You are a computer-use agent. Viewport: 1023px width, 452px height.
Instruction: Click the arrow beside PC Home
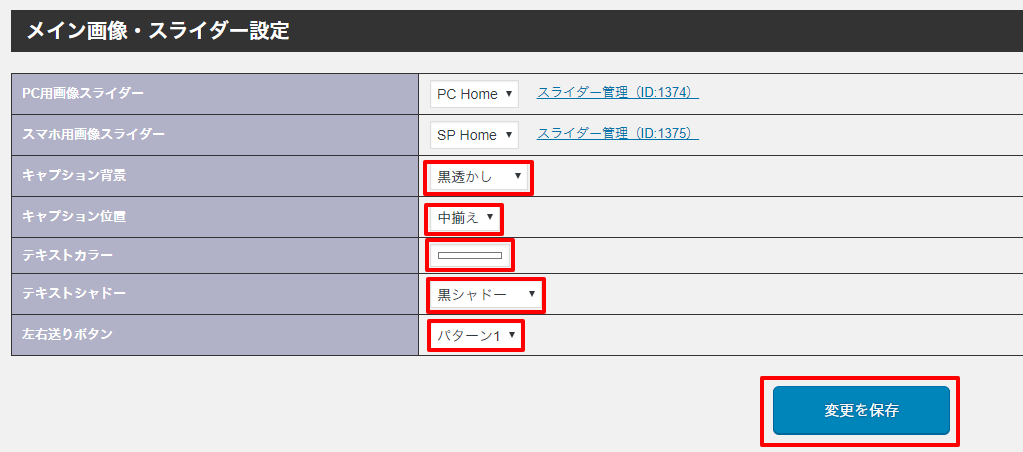pos(509,94)
